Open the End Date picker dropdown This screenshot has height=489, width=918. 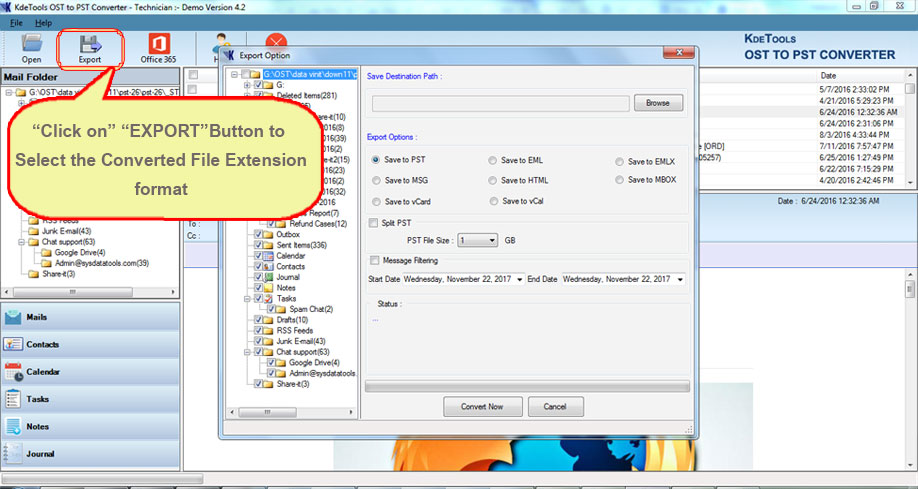pyautogui.click(x=677, y=279)
